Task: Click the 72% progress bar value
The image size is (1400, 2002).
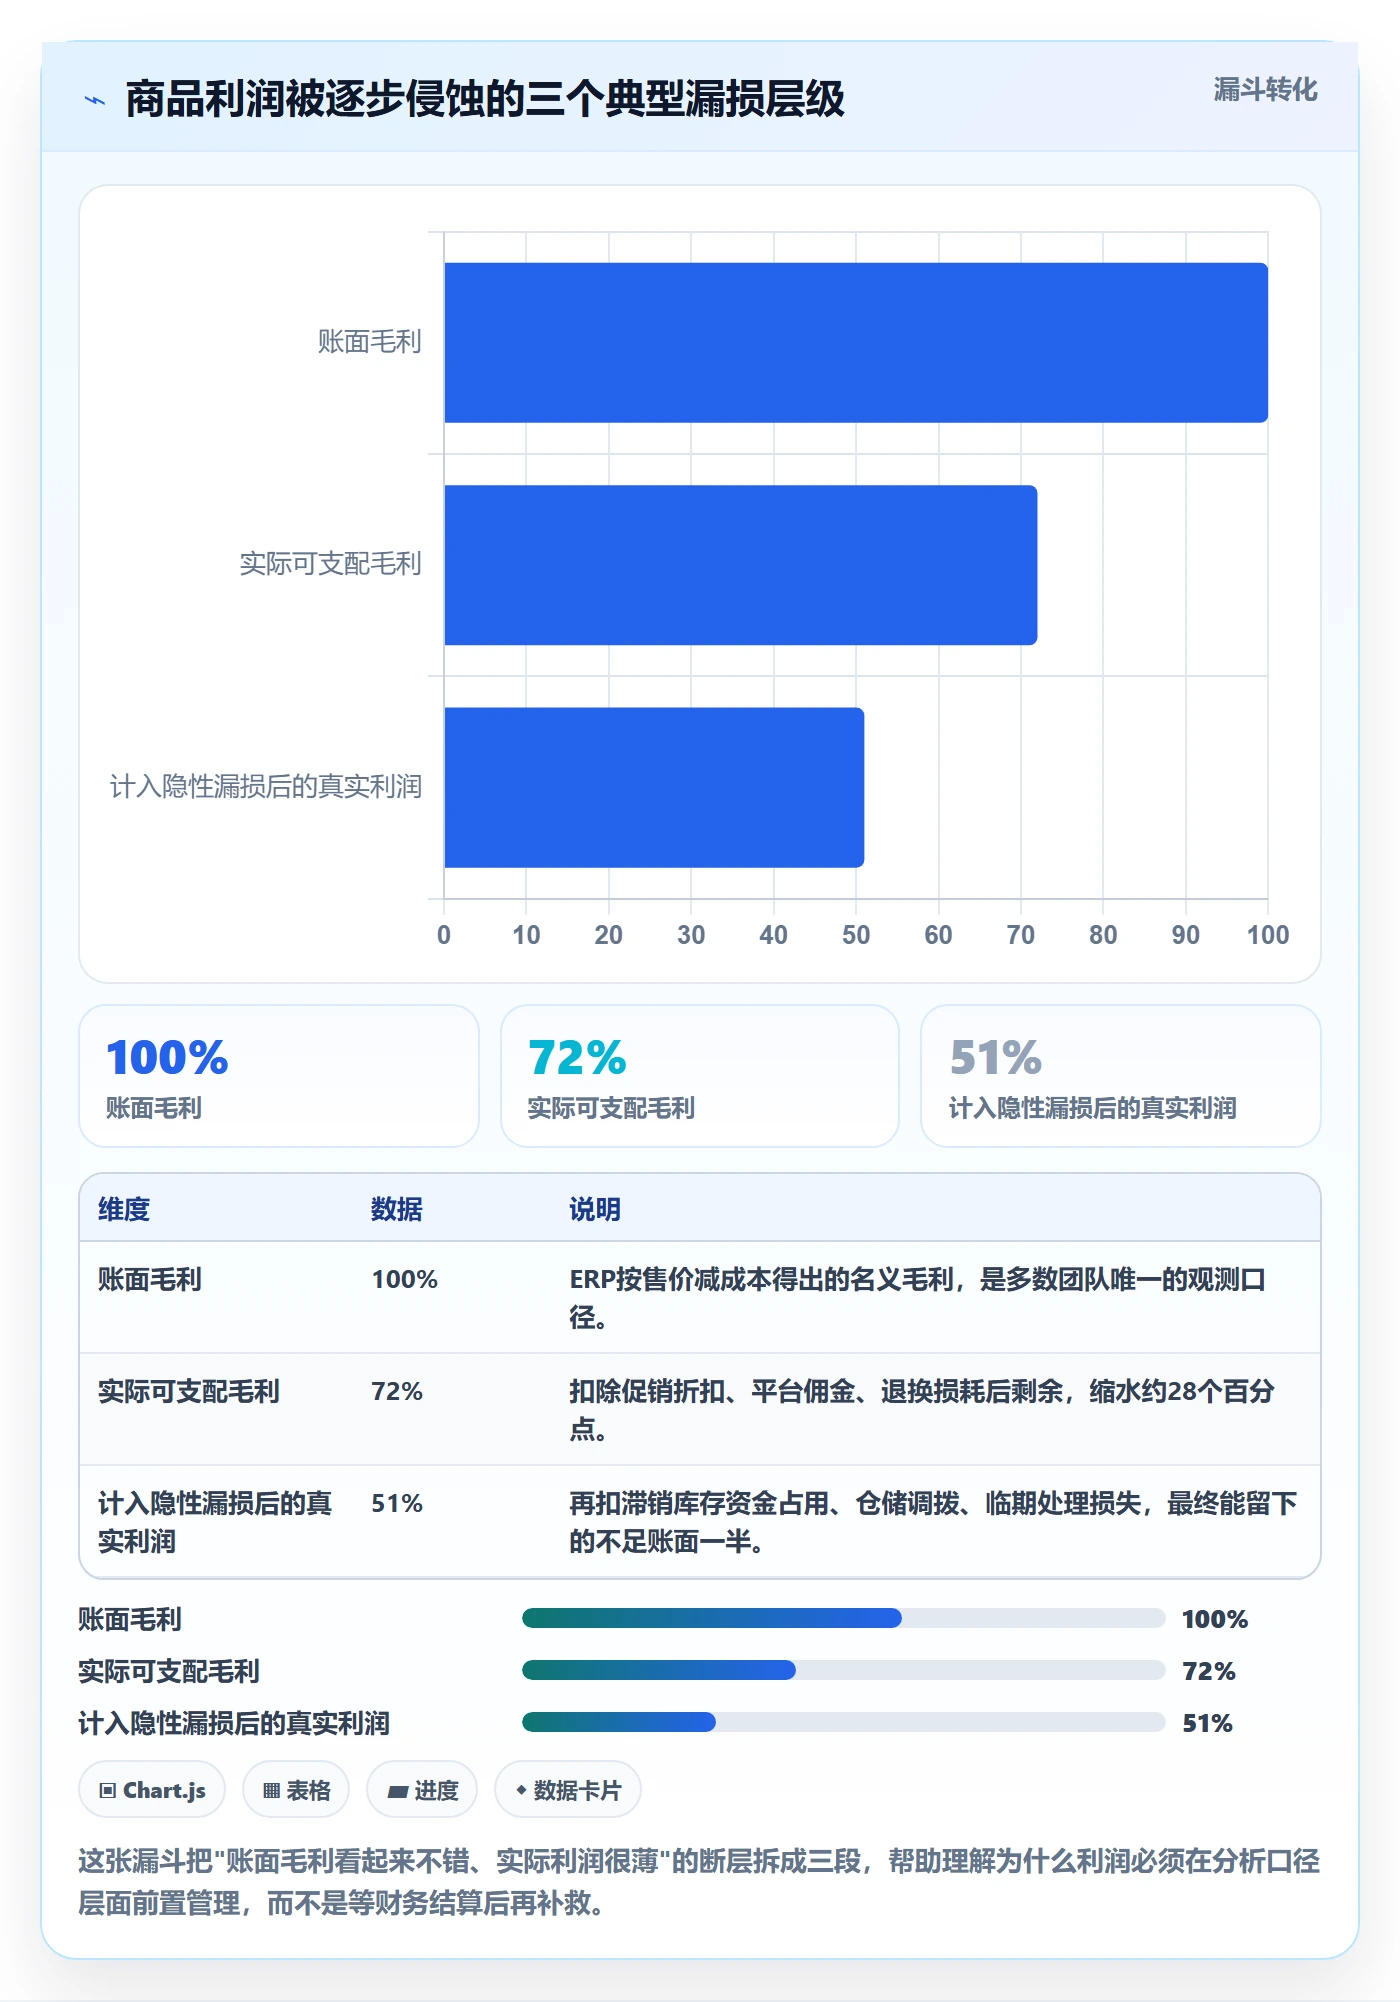Action: coord(1209,1671)
